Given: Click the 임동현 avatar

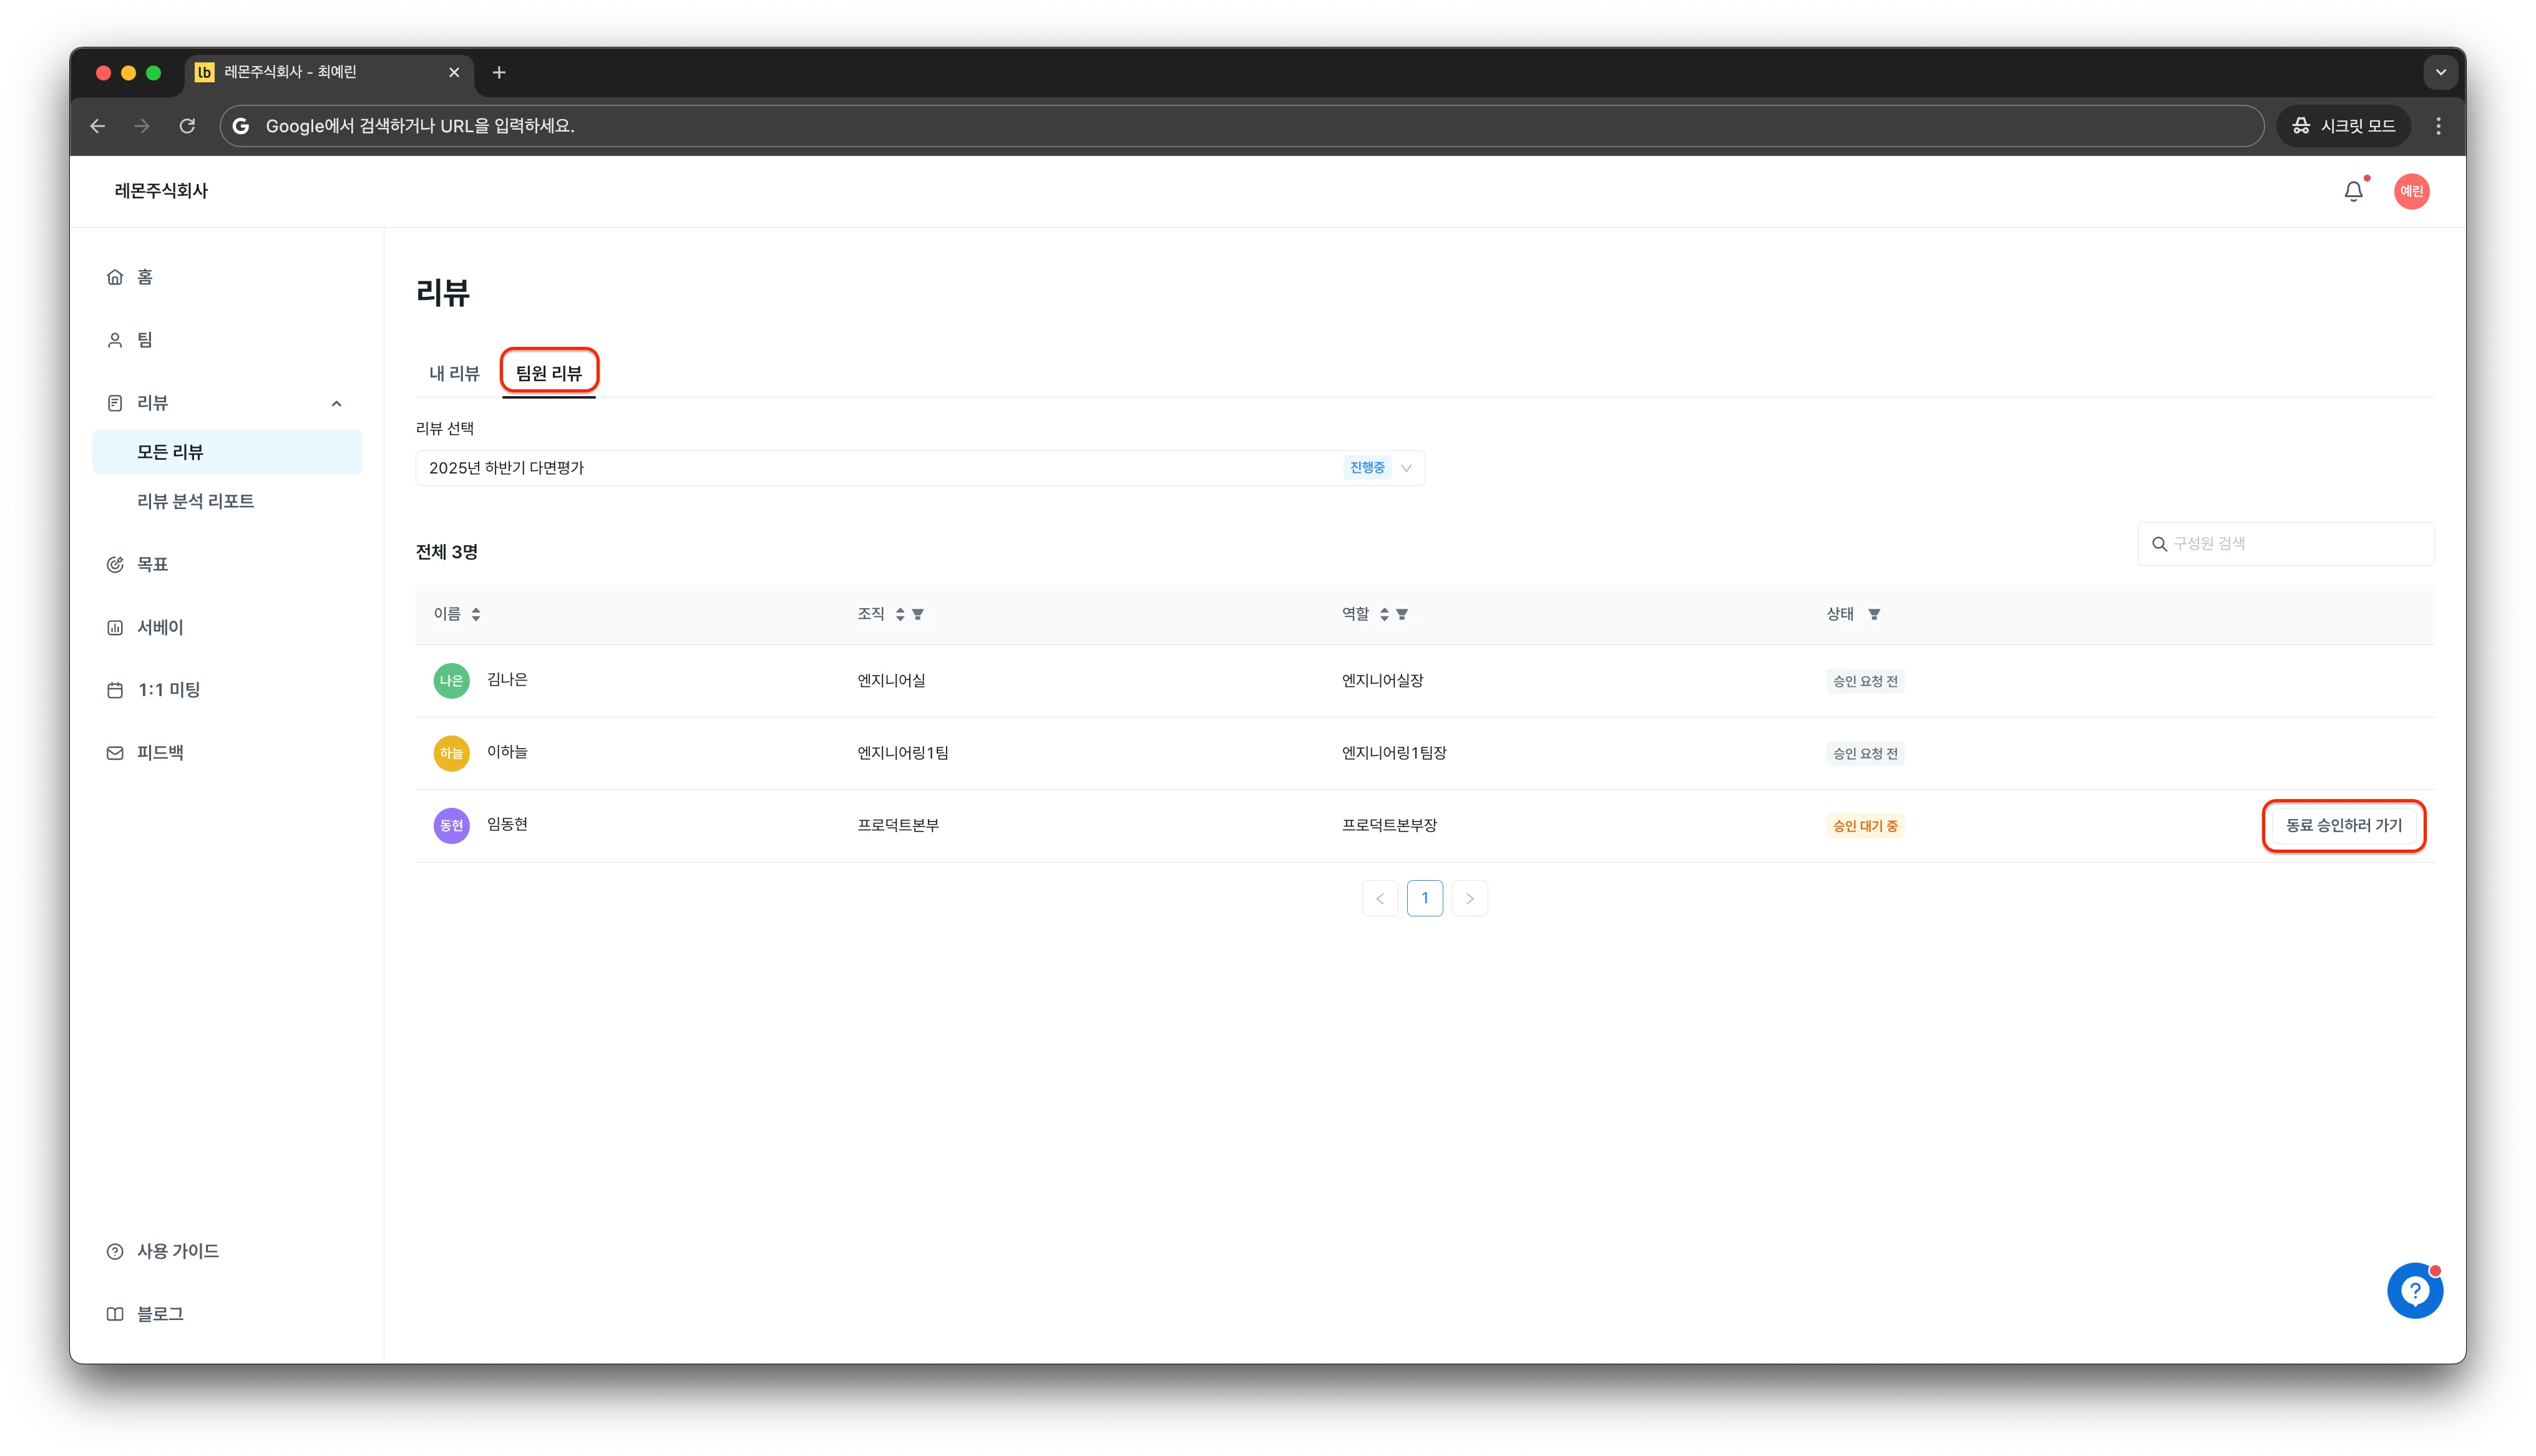Looking at the screenshot, I should point(451,826).
